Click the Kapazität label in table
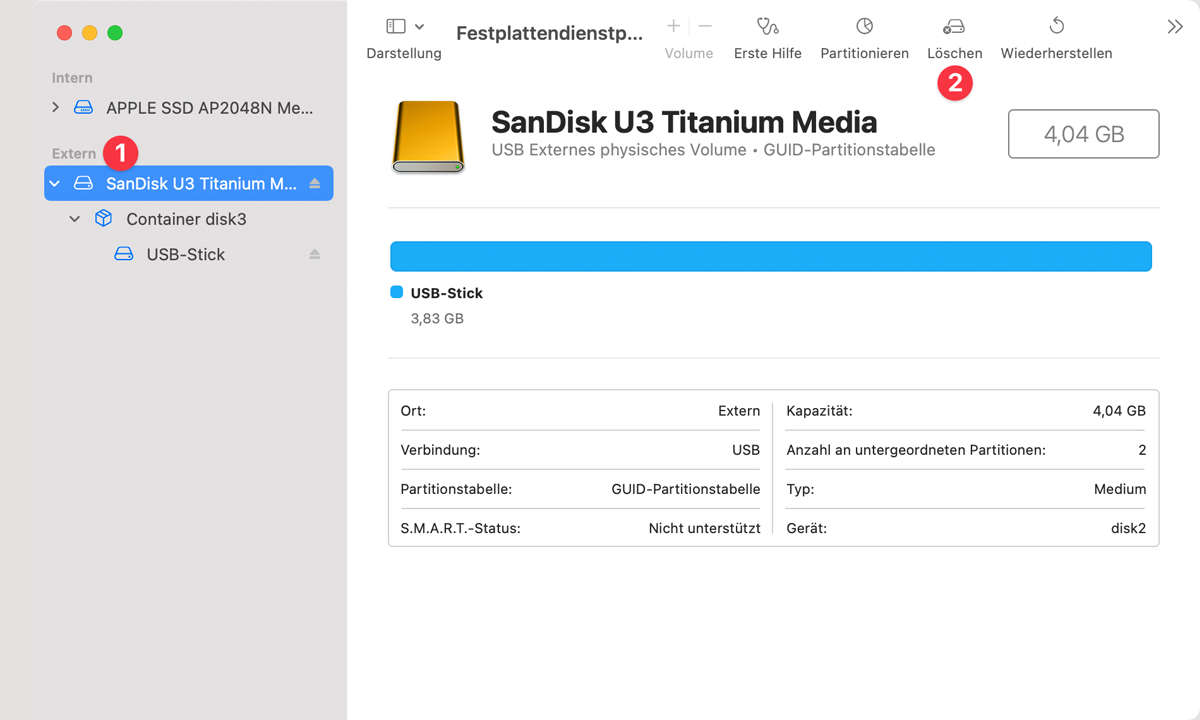 tap(820, 411)
